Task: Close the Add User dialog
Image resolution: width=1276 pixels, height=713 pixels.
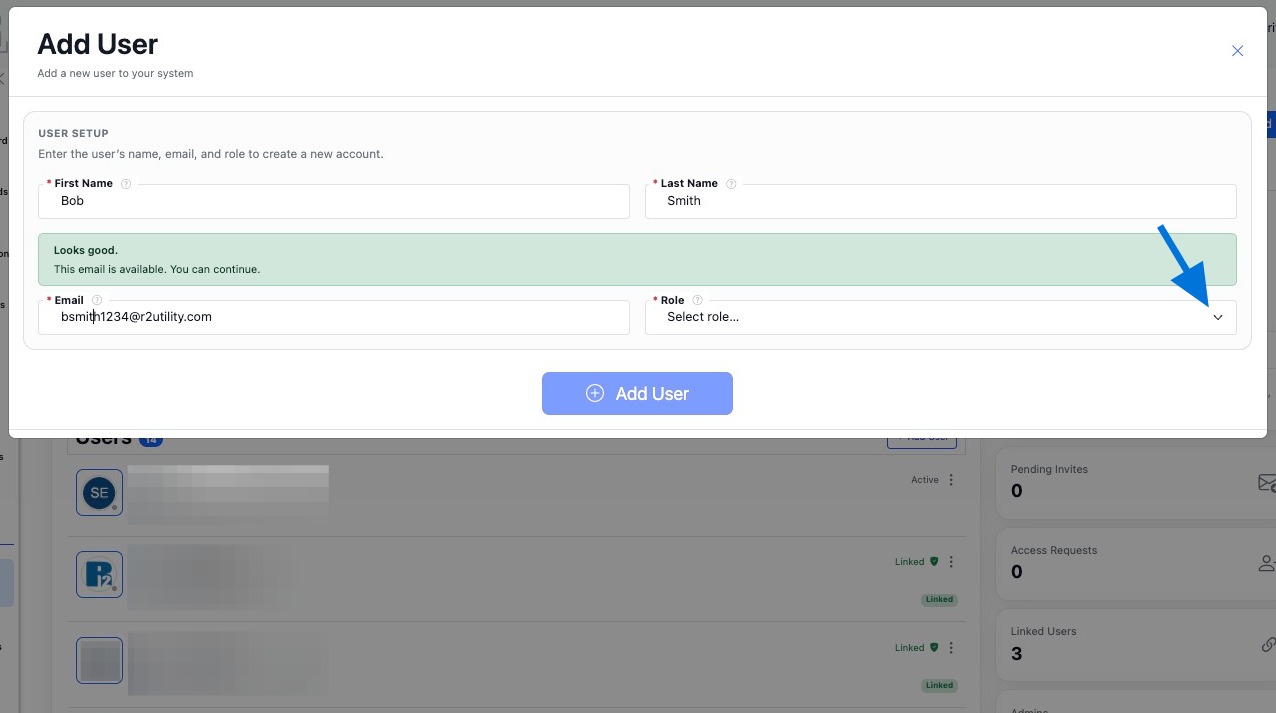Action: pyautogui.click(x=1237, y=51)
